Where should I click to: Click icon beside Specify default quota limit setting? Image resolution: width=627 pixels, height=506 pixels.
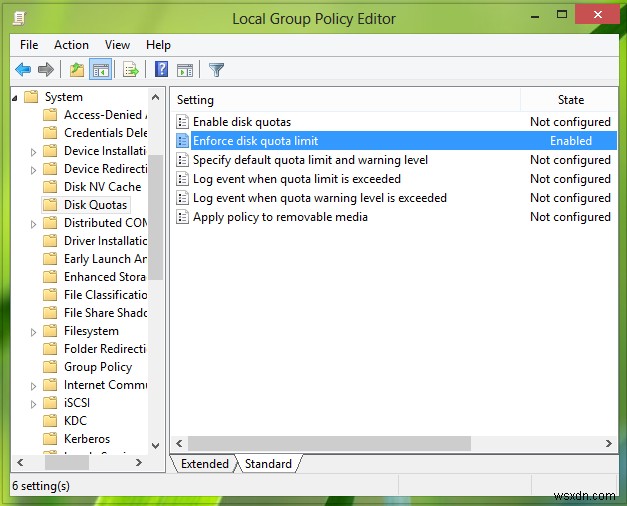[x=182, y=160]
